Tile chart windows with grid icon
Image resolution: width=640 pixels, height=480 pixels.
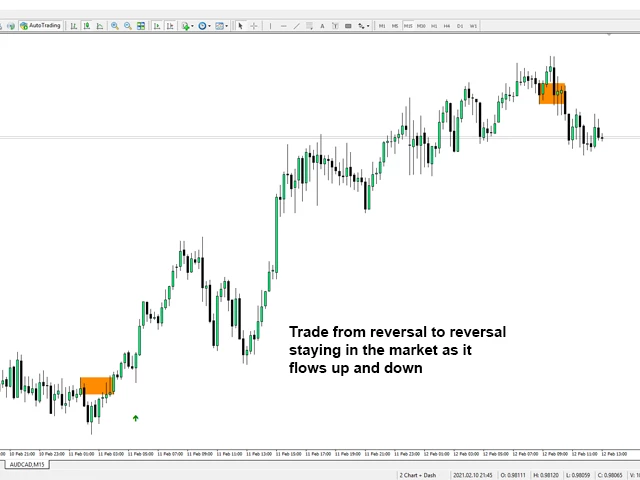(141, 25)
